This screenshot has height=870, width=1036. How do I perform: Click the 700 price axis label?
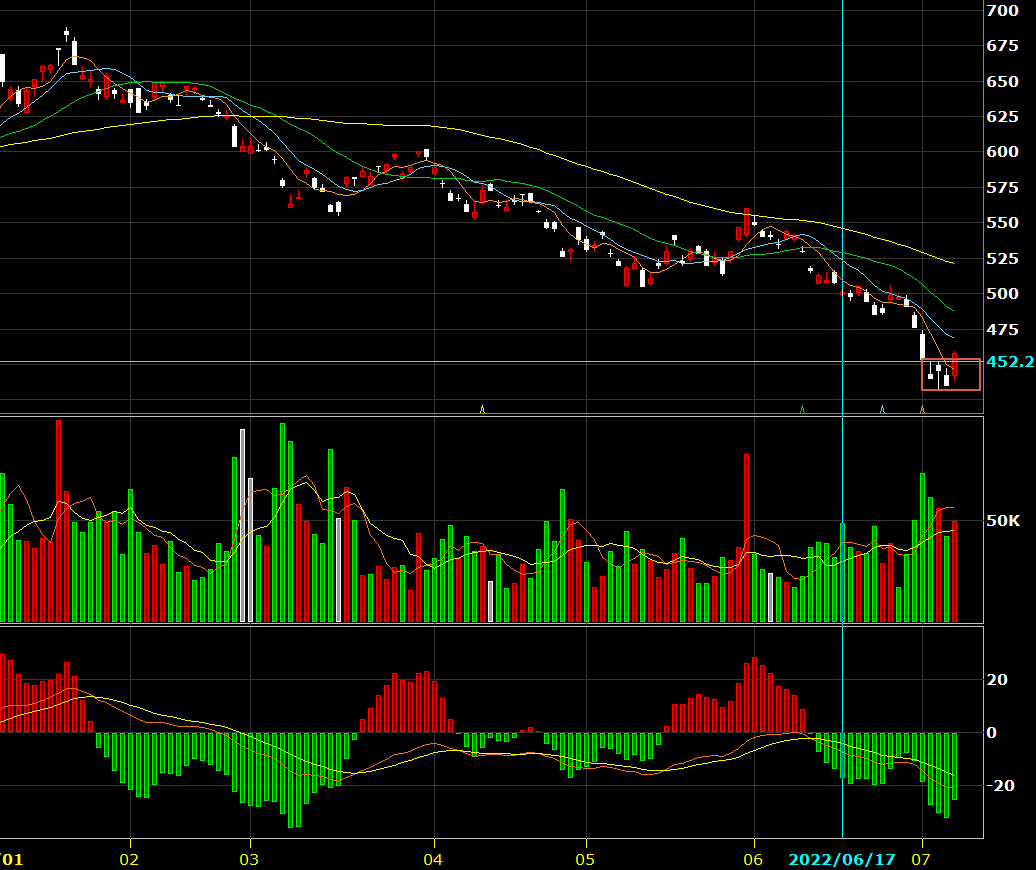1002,11
